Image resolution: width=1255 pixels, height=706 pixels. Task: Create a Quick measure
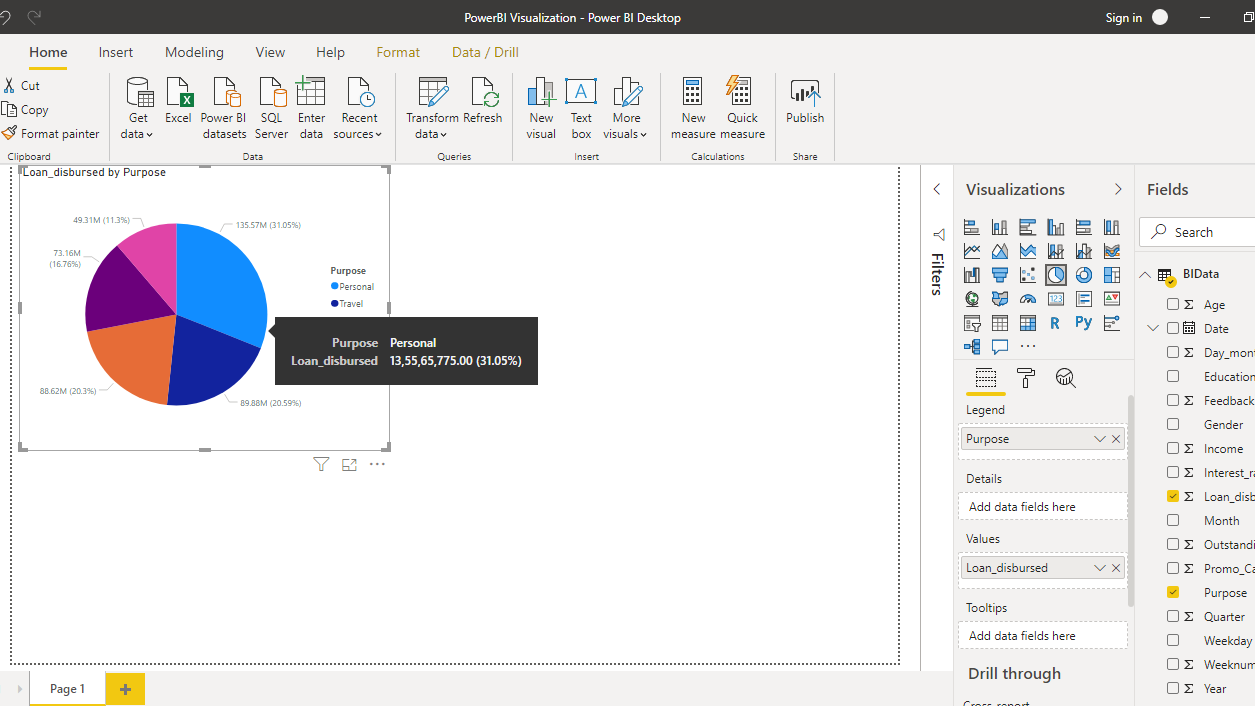pyautogui.click(x=742, y=108)
